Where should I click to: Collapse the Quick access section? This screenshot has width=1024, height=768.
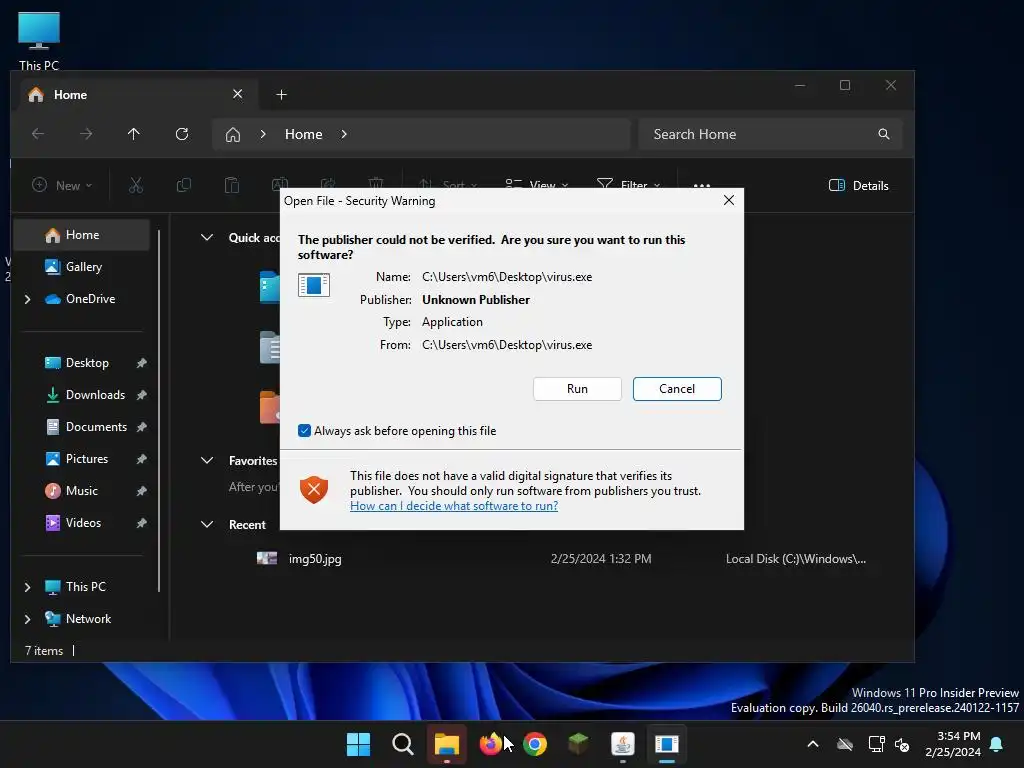coord(207,238)
